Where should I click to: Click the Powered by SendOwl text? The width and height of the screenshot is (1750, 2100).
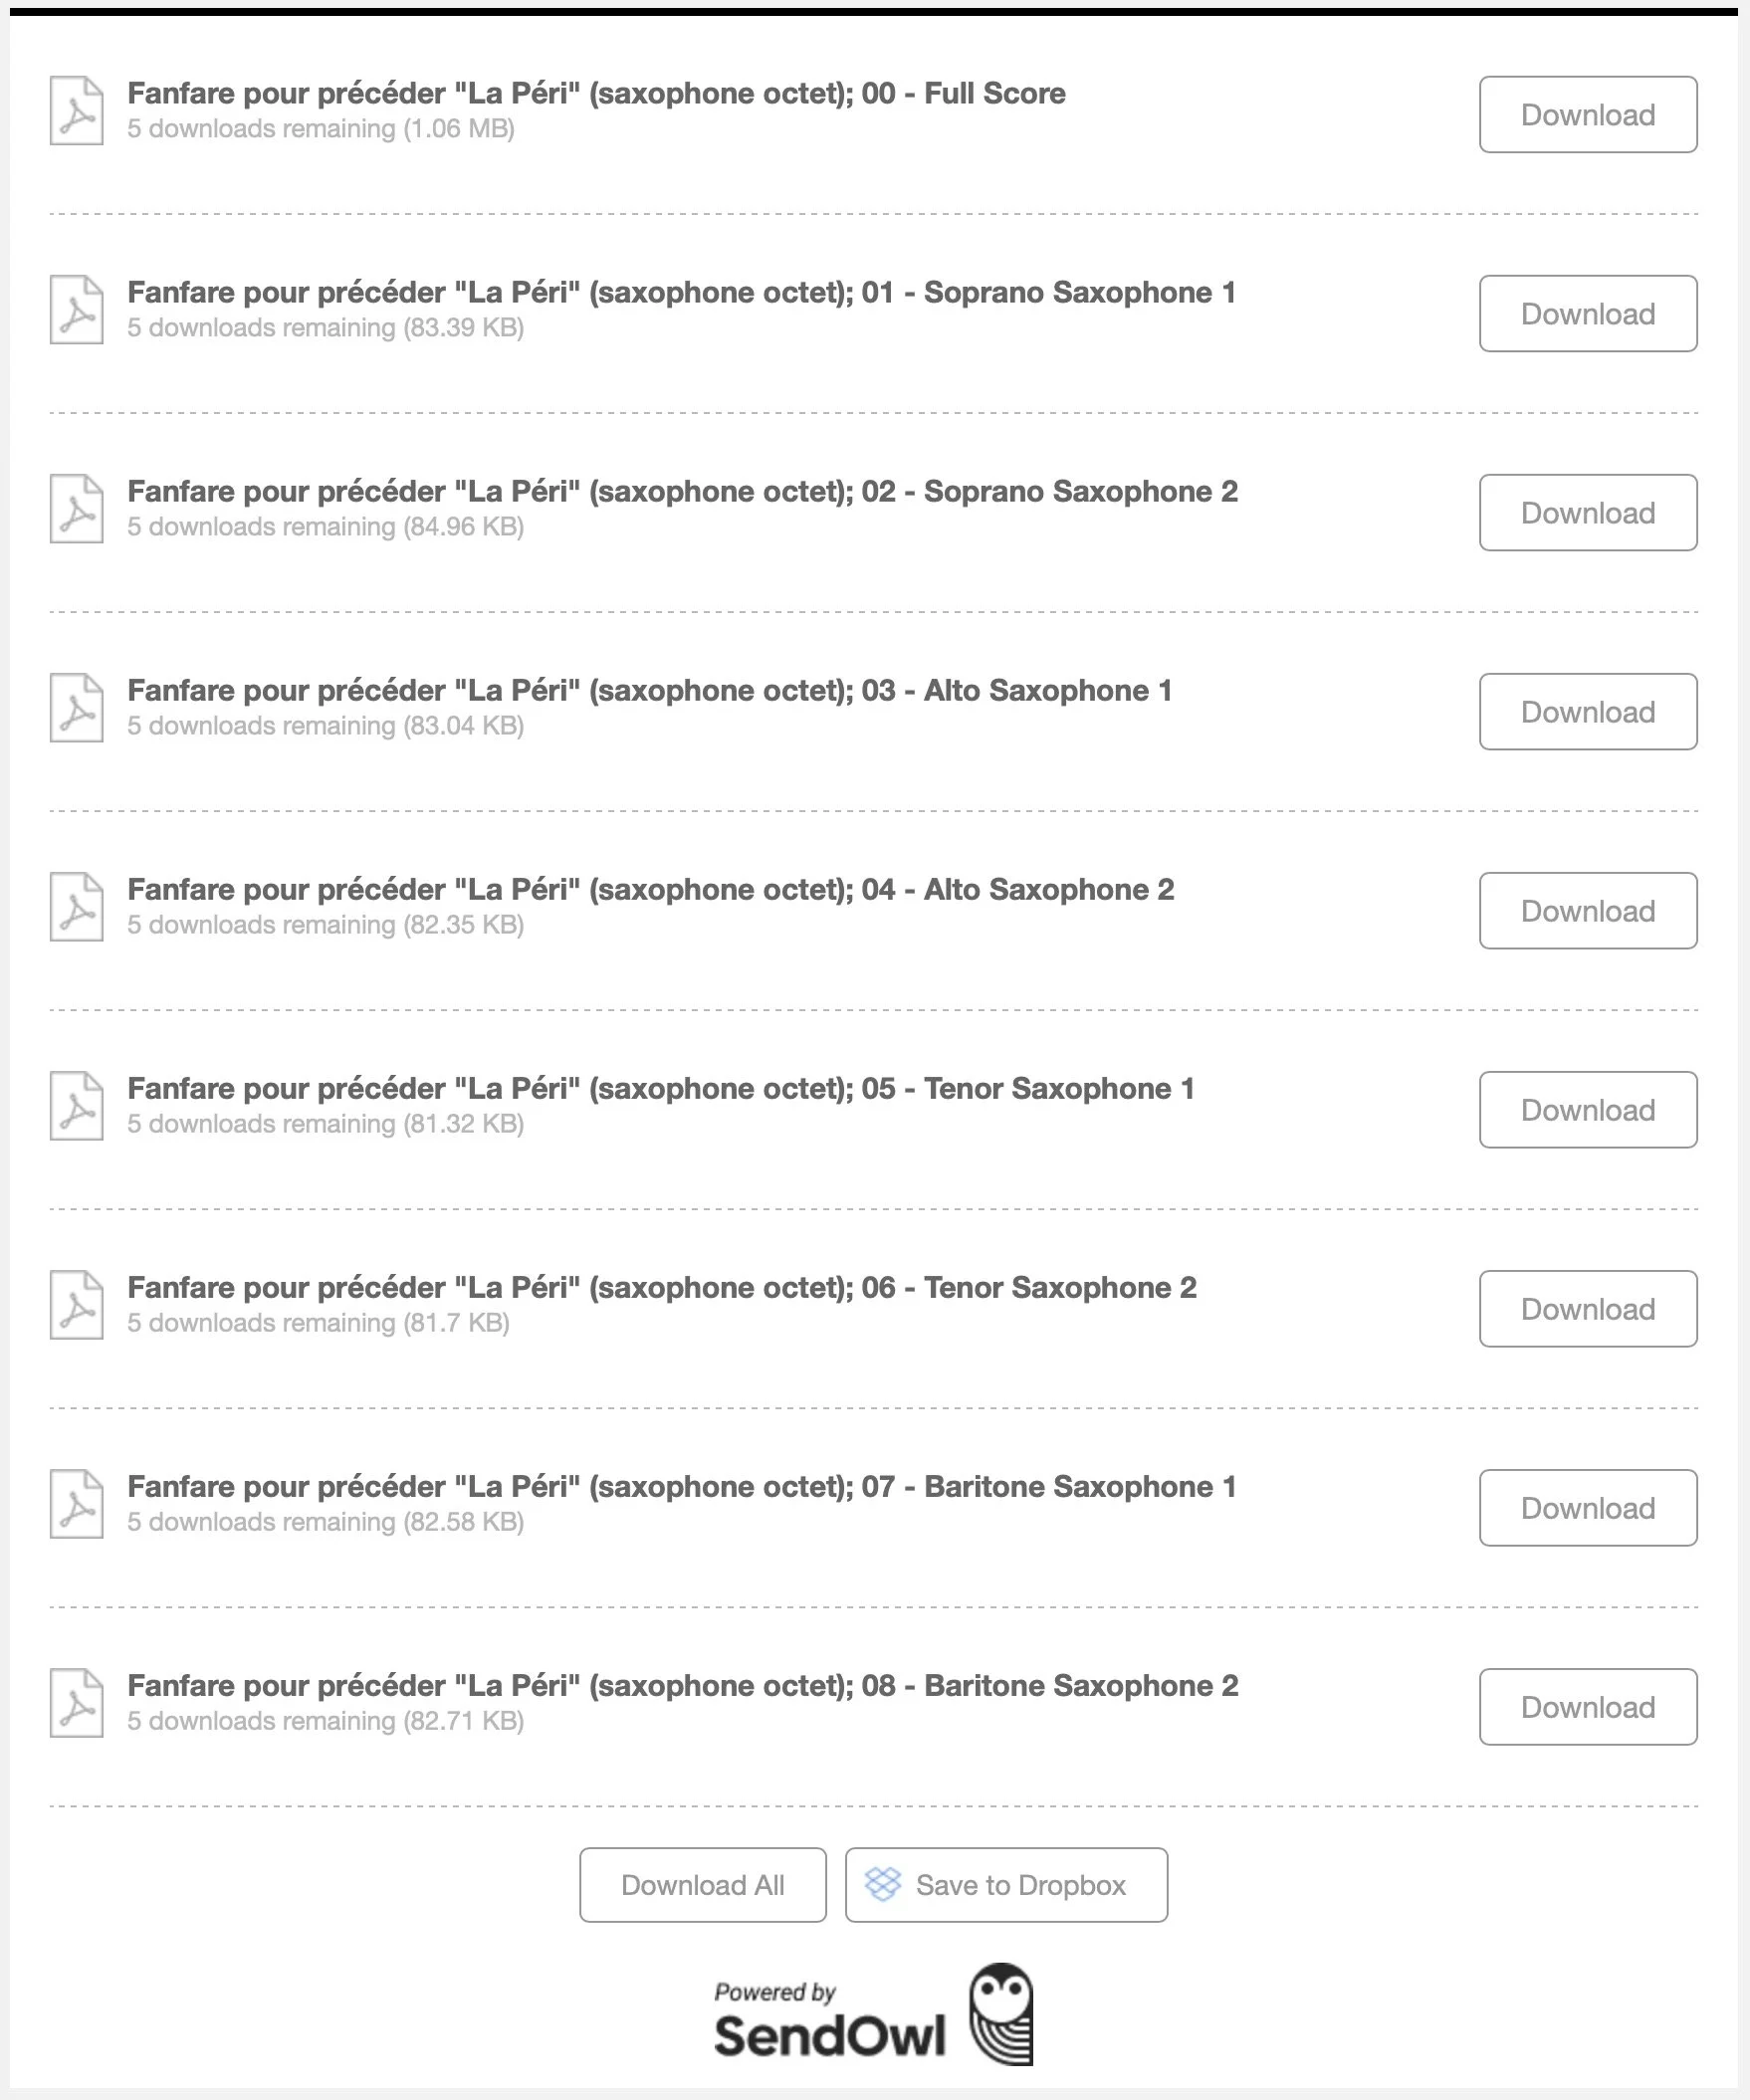click(829, 2020)
